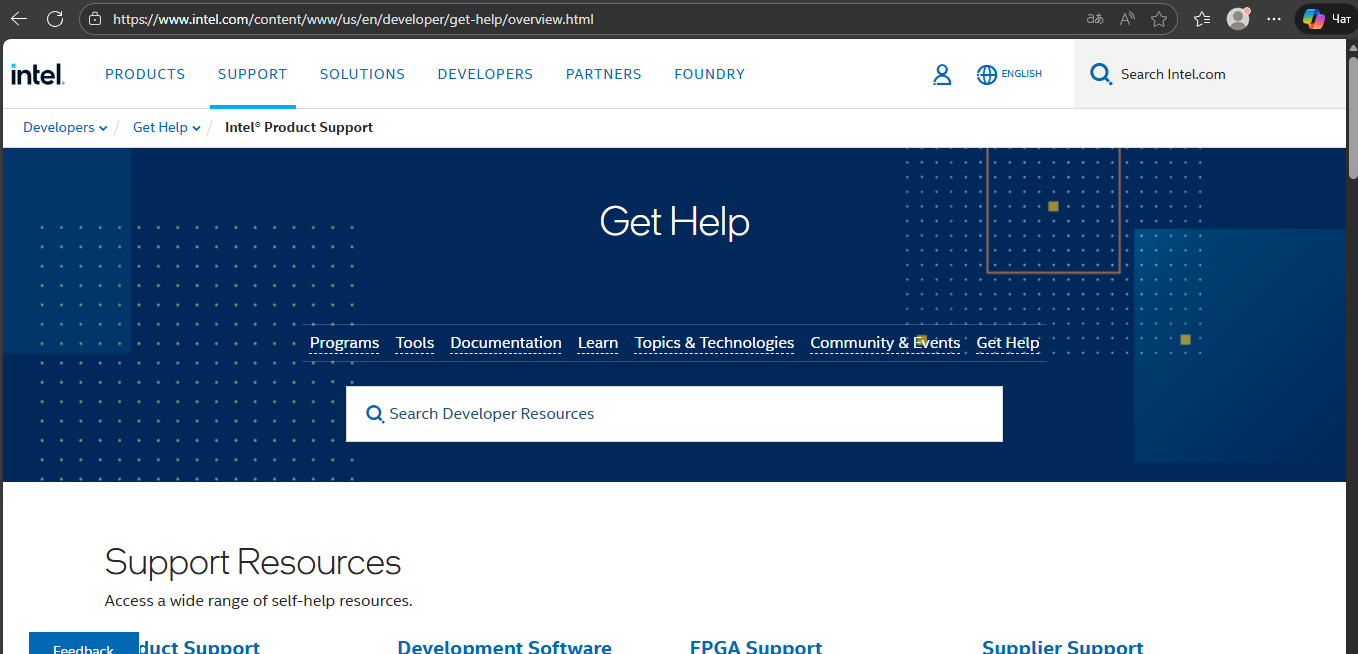Open Community & Events link
The width and height of the screenshot is (1358, 654).
coord(885,343)
